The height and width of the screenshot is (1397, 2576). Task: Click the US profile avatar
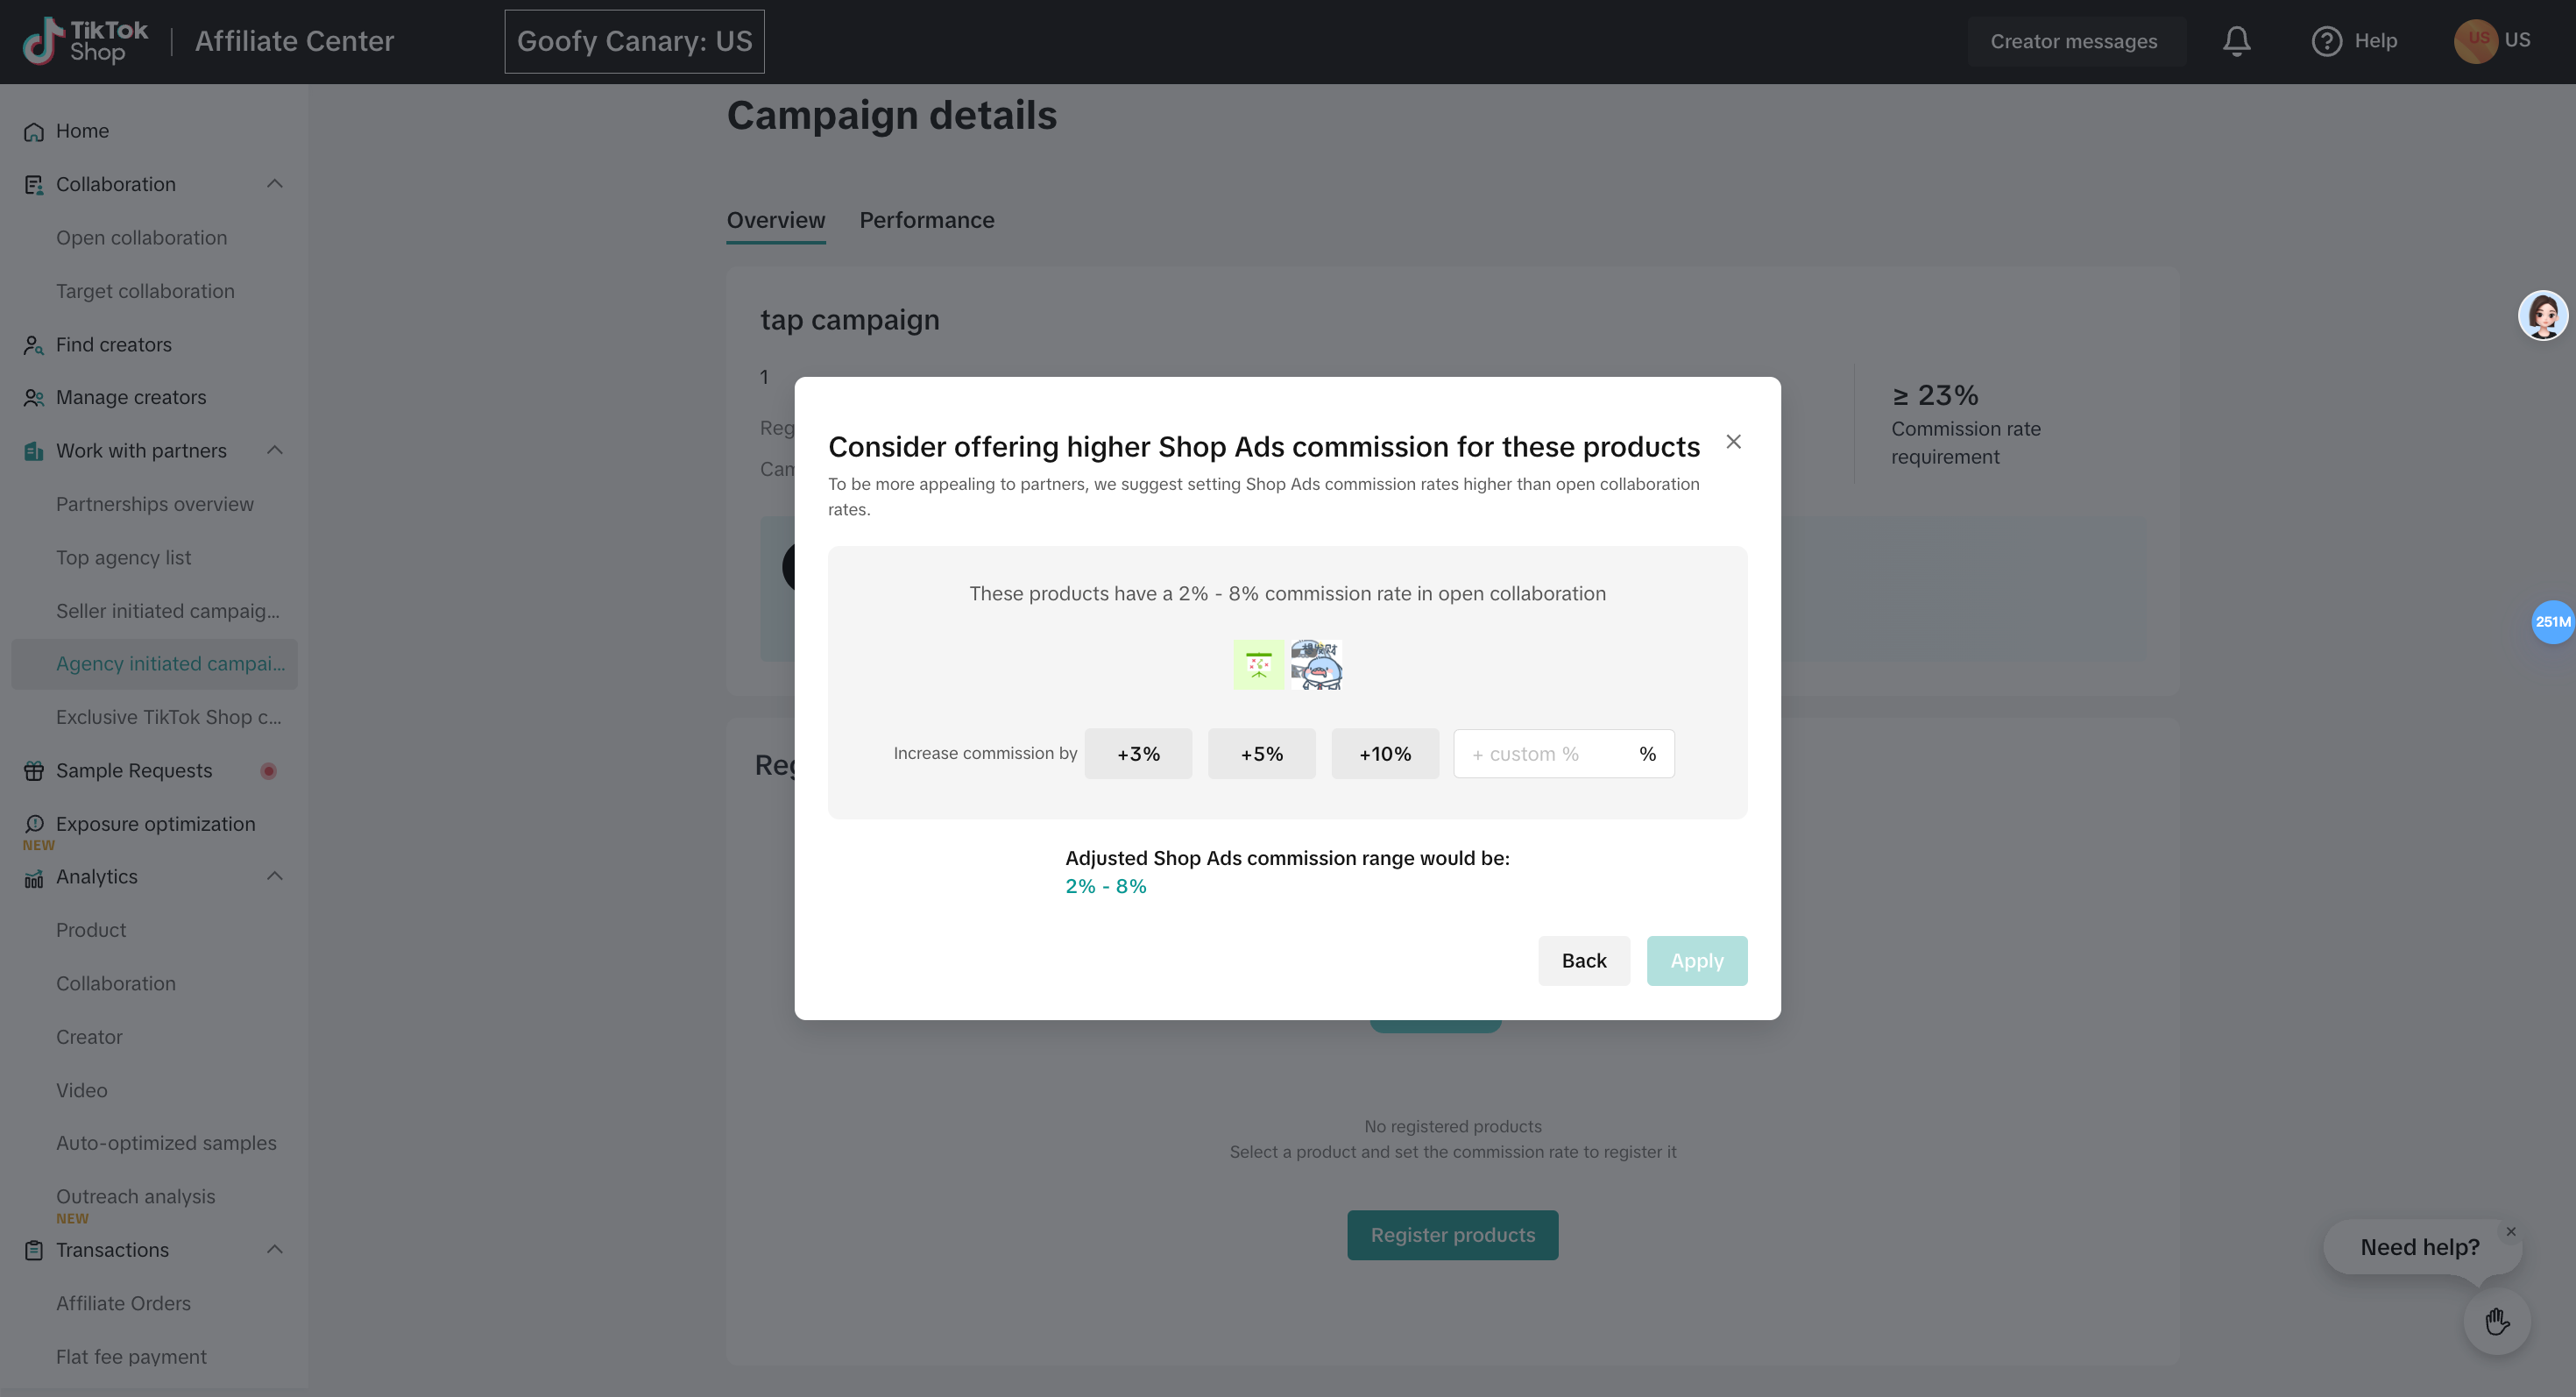pos(2475,41)
